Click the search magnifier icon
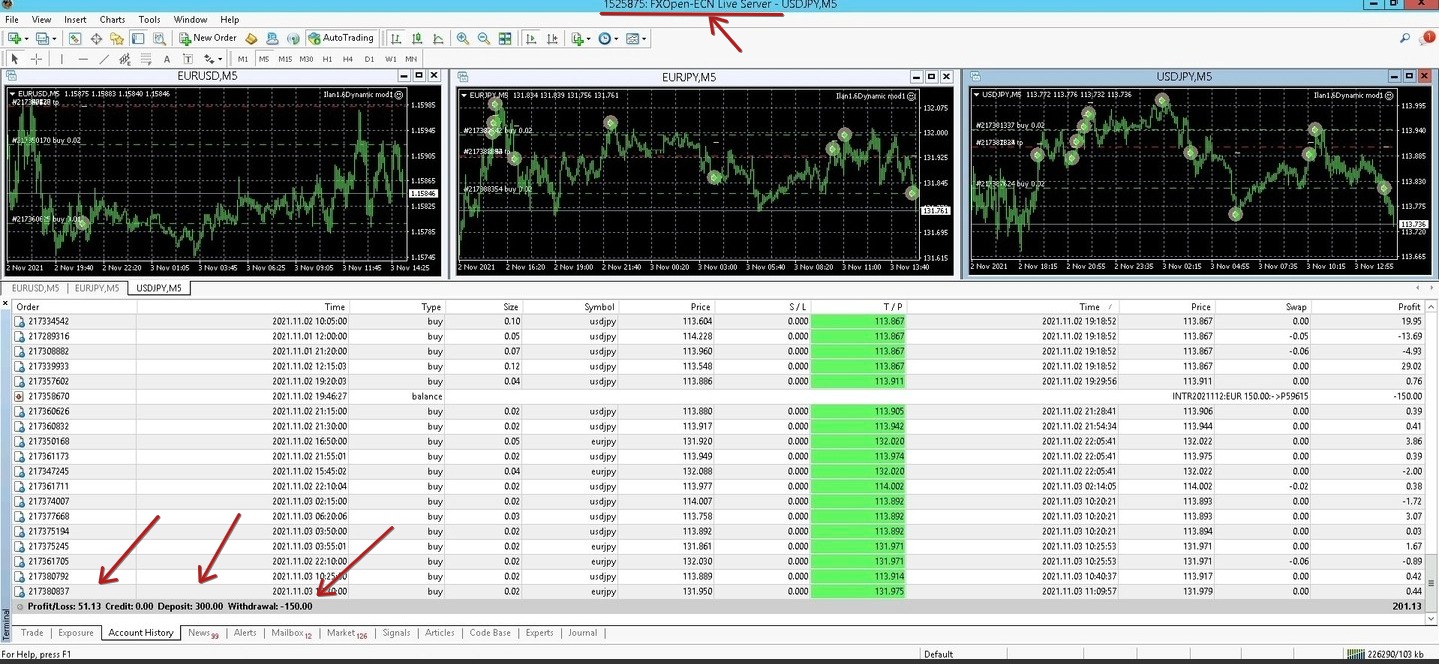Viewport: 1439px width, 664px height. (1406, 38)
